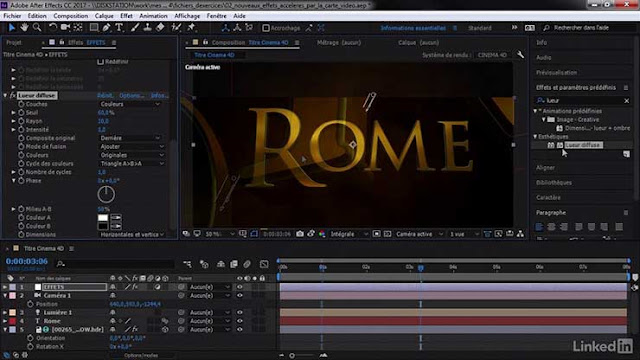The height and width of the screenshot is (360, 640).
Task: Click the frame blending icon in timeline
Action: pyautogui.click(x=233, y=264)
